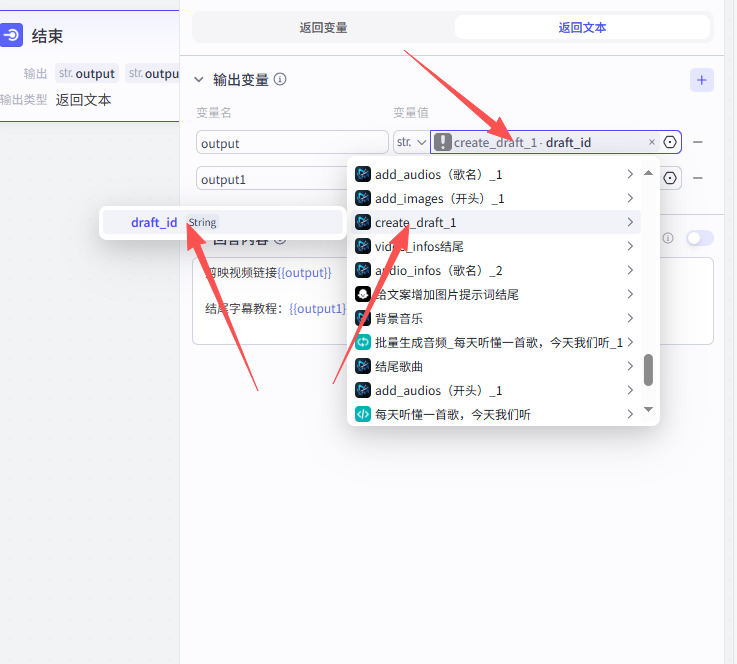Remove the output1 variable row
This screenshot has width=737, height=664.
tap(698, 178)
